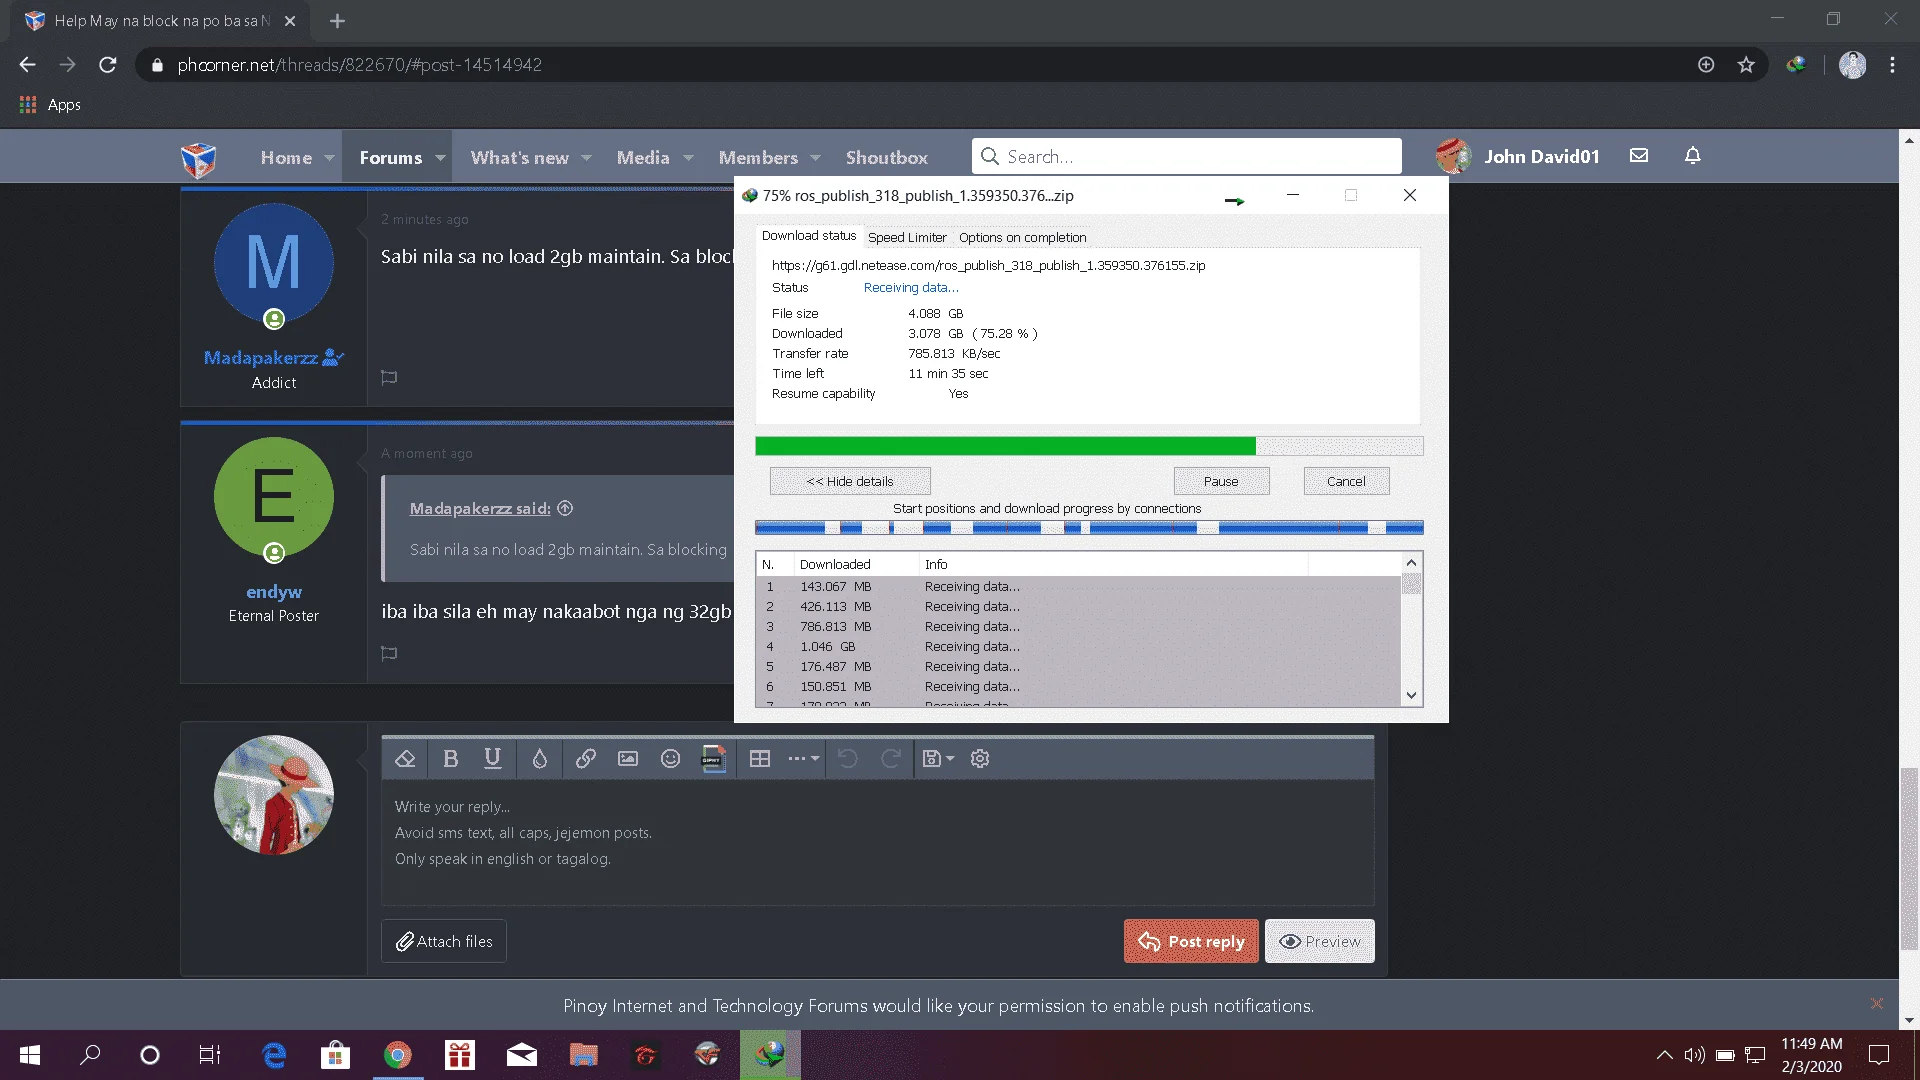This screenshot has height=1080, width=1920.
Task: Open Microsoft Edge from taskbar
Action: point(273,1055)
